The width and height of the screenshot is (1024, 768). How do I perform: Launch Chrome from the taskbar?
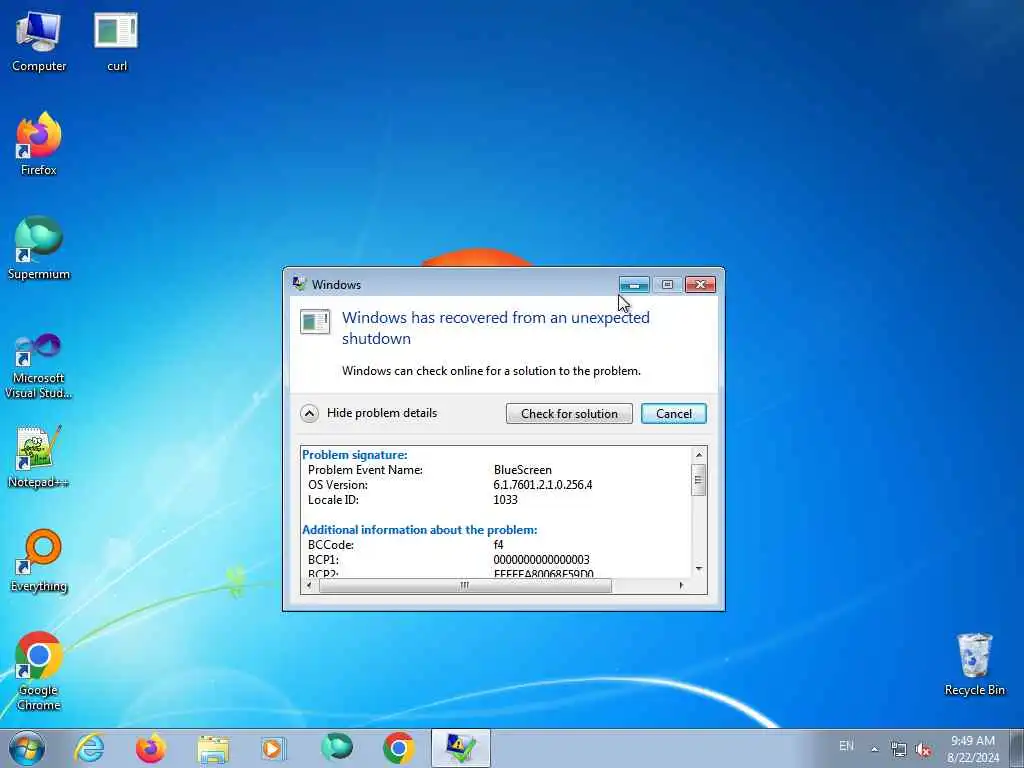pos(398,748)
